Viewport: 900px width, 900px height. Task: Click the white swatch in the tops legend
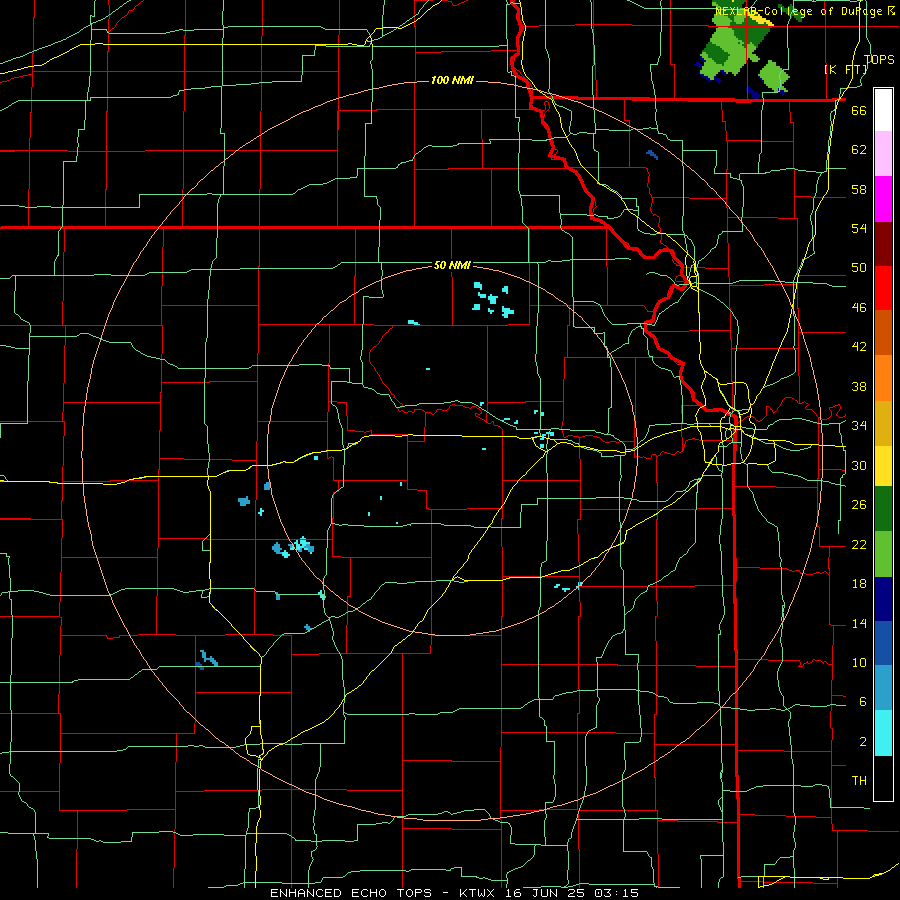pos(883,110)
